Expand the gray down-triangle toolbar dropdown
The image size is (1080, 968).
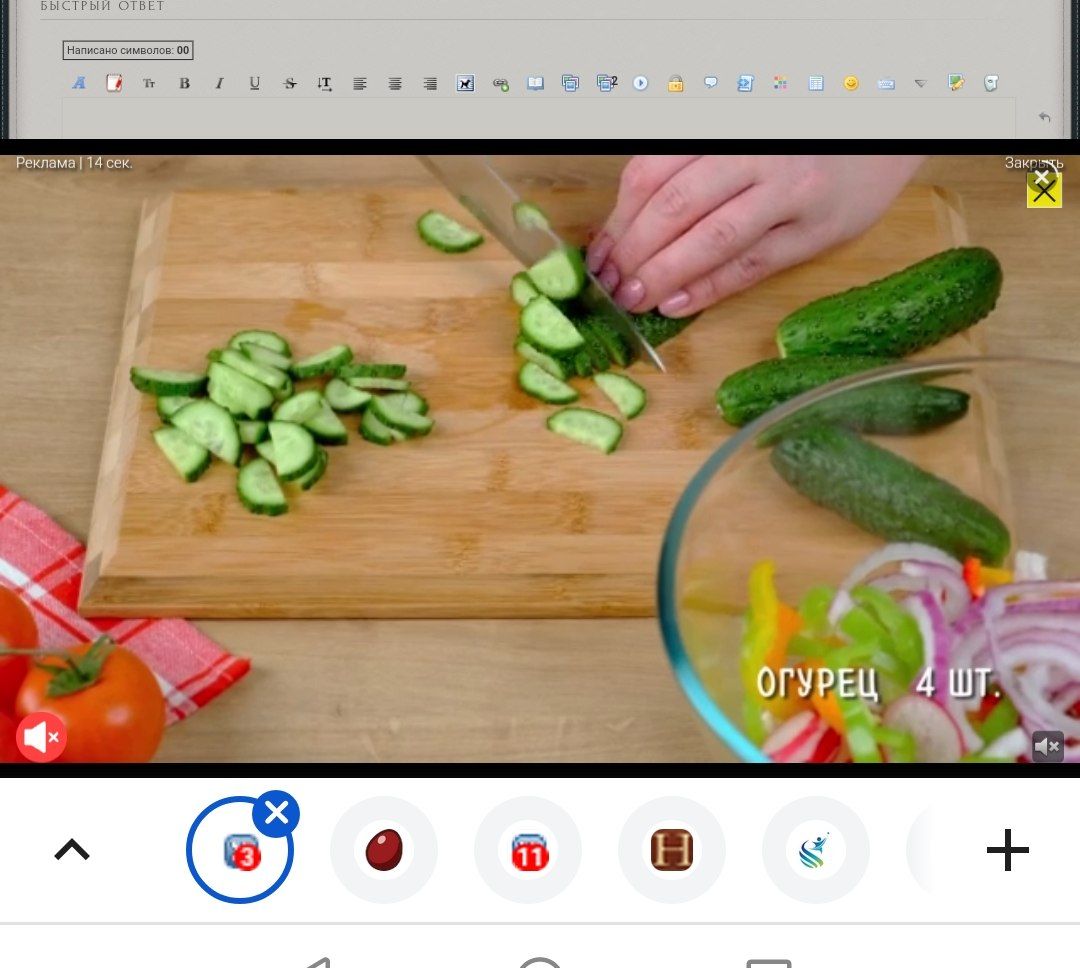pyautogui.click(x=921, y=83)
